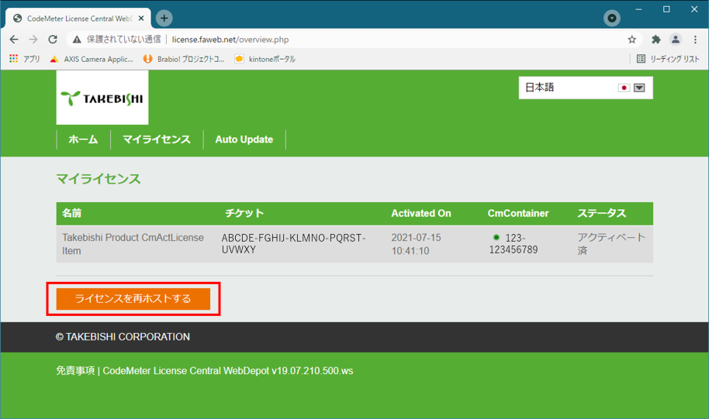The width and height of the screenshot is (709, 419).
Task: Click the ライセンスを再ホストする button
Action: coord(132,298)
